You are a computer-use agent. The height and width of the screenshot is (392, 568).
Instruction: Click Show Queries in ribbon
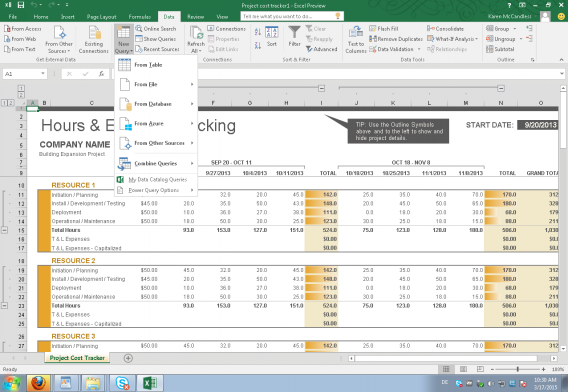click(x=155, y=39)
